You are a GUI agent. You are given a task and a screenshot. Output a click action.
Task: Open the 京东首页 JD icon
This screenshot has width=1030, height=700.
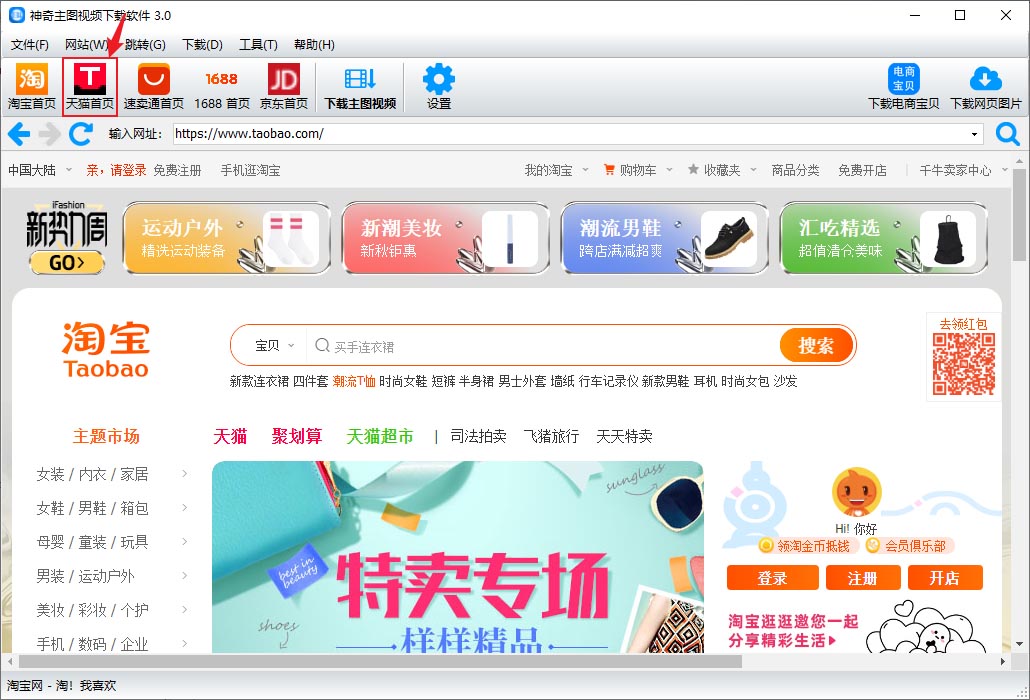tap(284, 86)
